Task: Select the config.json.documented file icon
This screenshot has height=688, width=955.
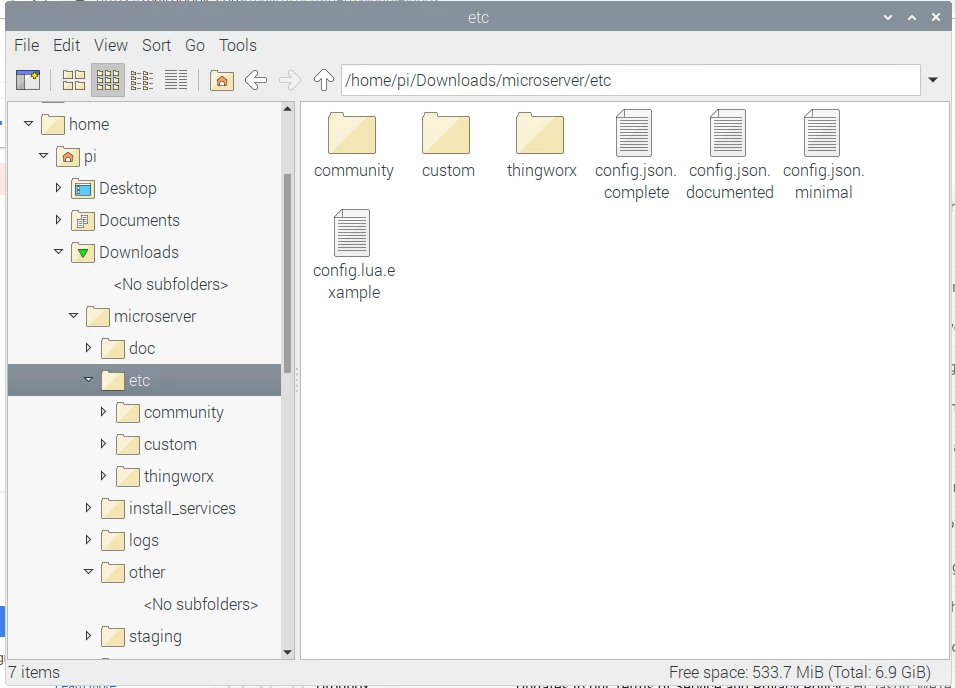Action: (x=728, y=133)
